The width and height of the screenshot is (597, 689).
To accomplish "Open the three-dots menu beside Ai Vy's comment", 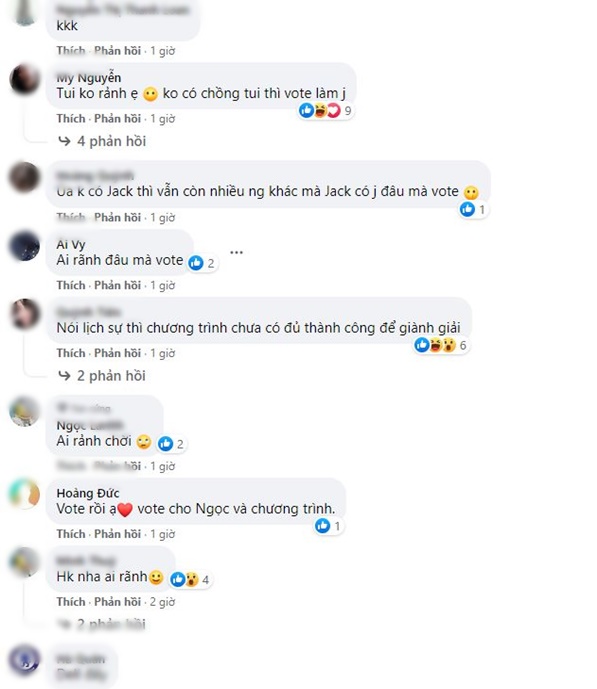I will click(236, 252).
